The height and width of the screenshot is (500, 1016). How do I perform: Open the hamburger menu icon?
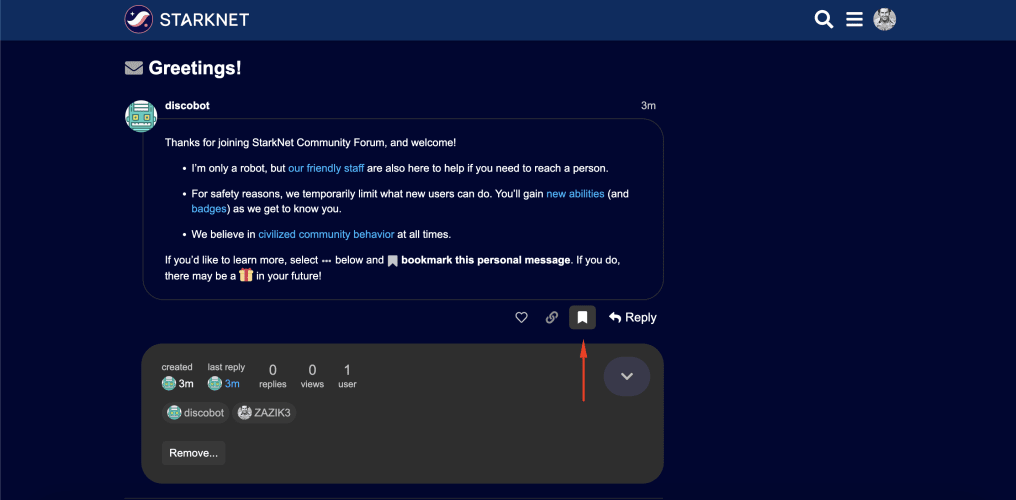[854, 19]
